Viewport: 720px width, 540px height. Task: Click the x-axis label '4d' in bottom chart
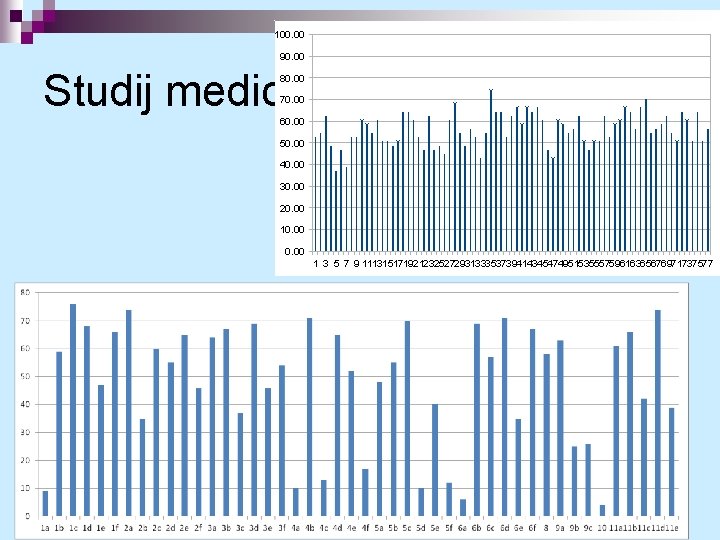338,528
